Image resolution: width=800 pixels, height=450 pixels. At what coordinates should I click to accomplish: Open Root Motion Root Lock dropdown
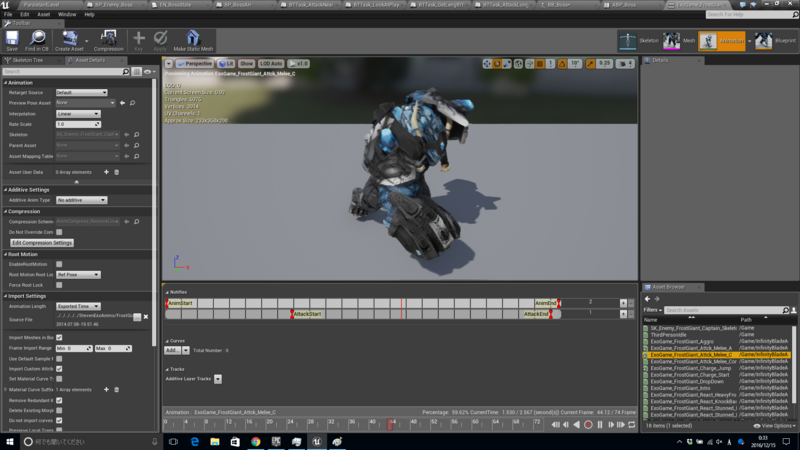coord(78,274)
